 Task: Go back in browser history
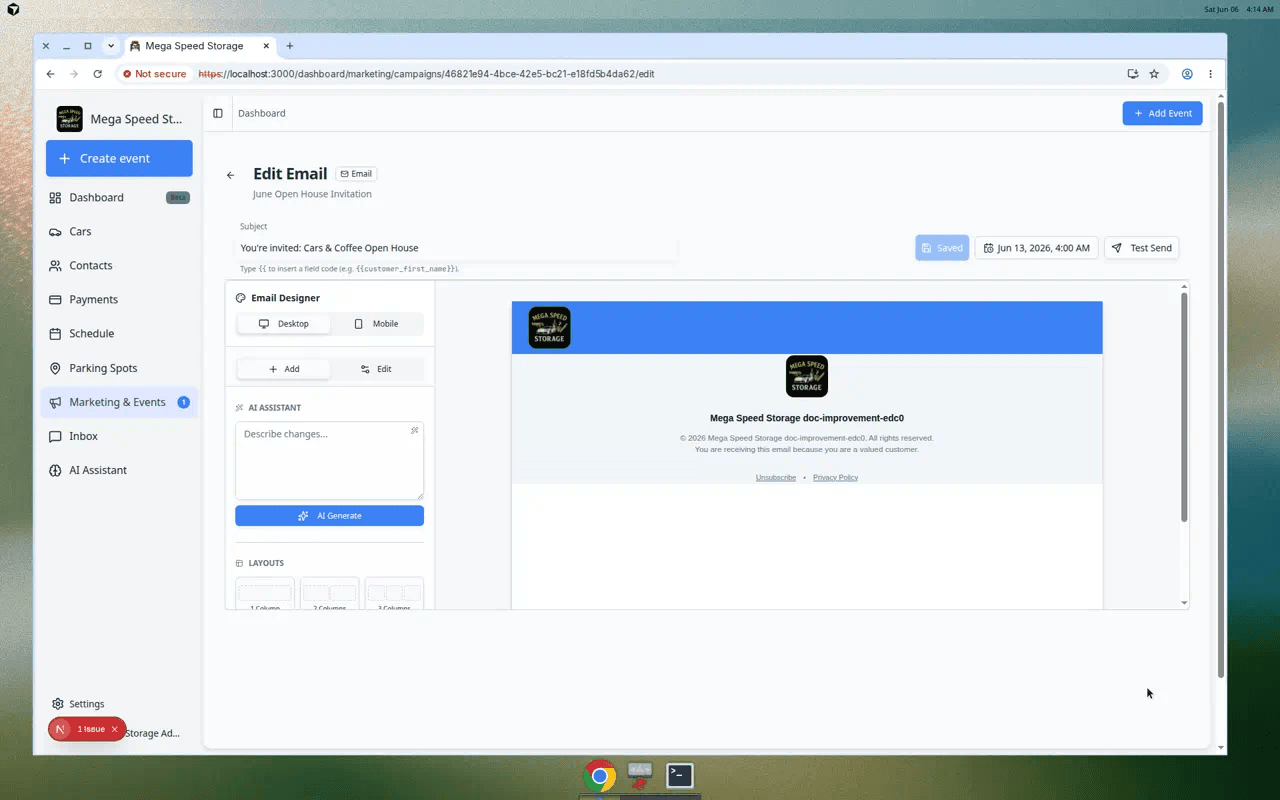[51, 74]
